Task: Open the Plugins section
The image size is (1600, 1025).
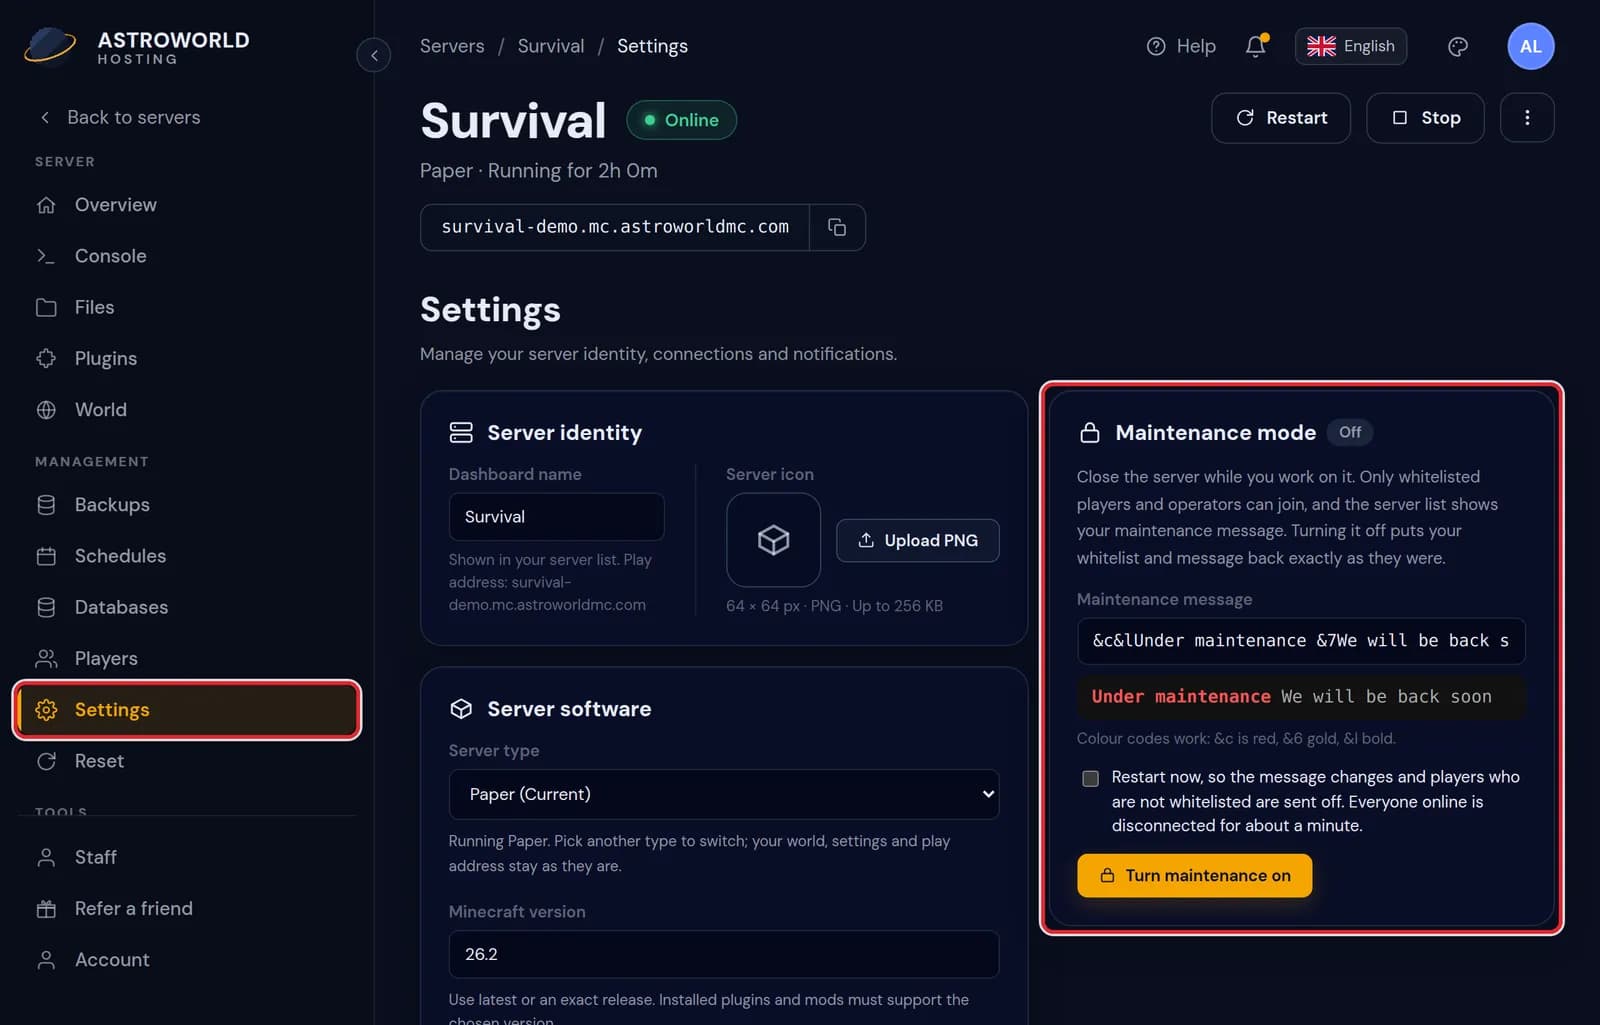Action: [187, 358]
